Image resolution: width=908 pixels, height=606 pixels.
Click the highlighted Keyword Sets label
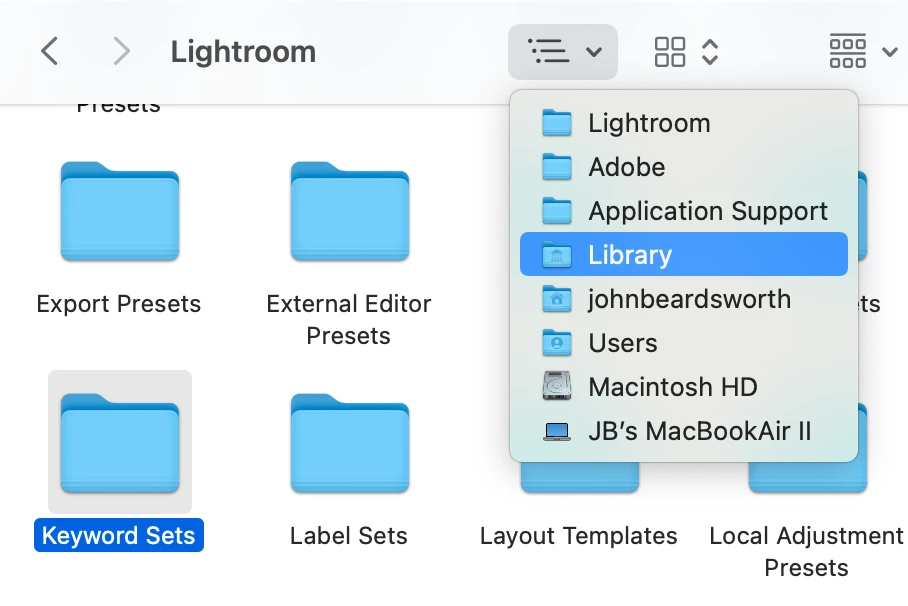coord(119,535)
